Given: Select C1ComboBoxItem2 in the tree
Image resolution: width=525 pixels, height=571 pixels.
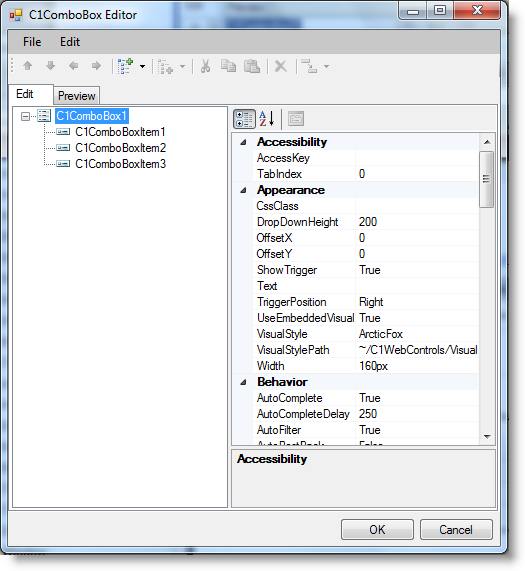Looking at the screenshot, I should tap(121, 148).
